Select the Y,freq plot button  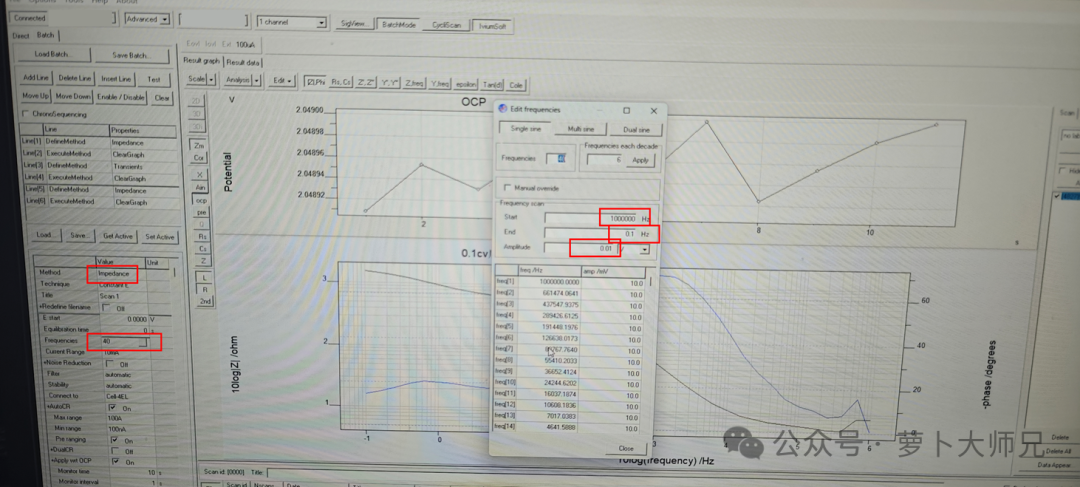pos(440,84)
